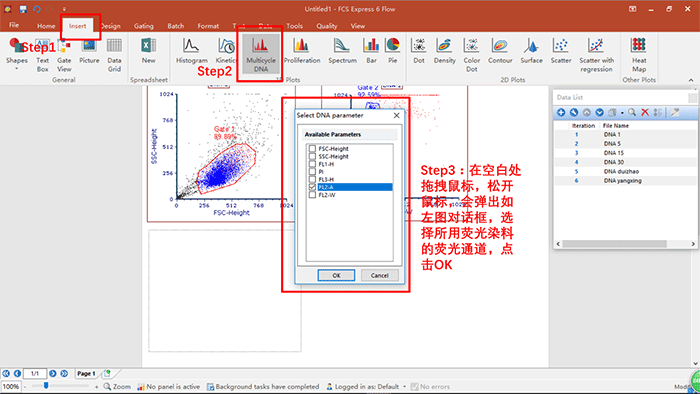Open the Format ribbon tab

pos(208,26)
